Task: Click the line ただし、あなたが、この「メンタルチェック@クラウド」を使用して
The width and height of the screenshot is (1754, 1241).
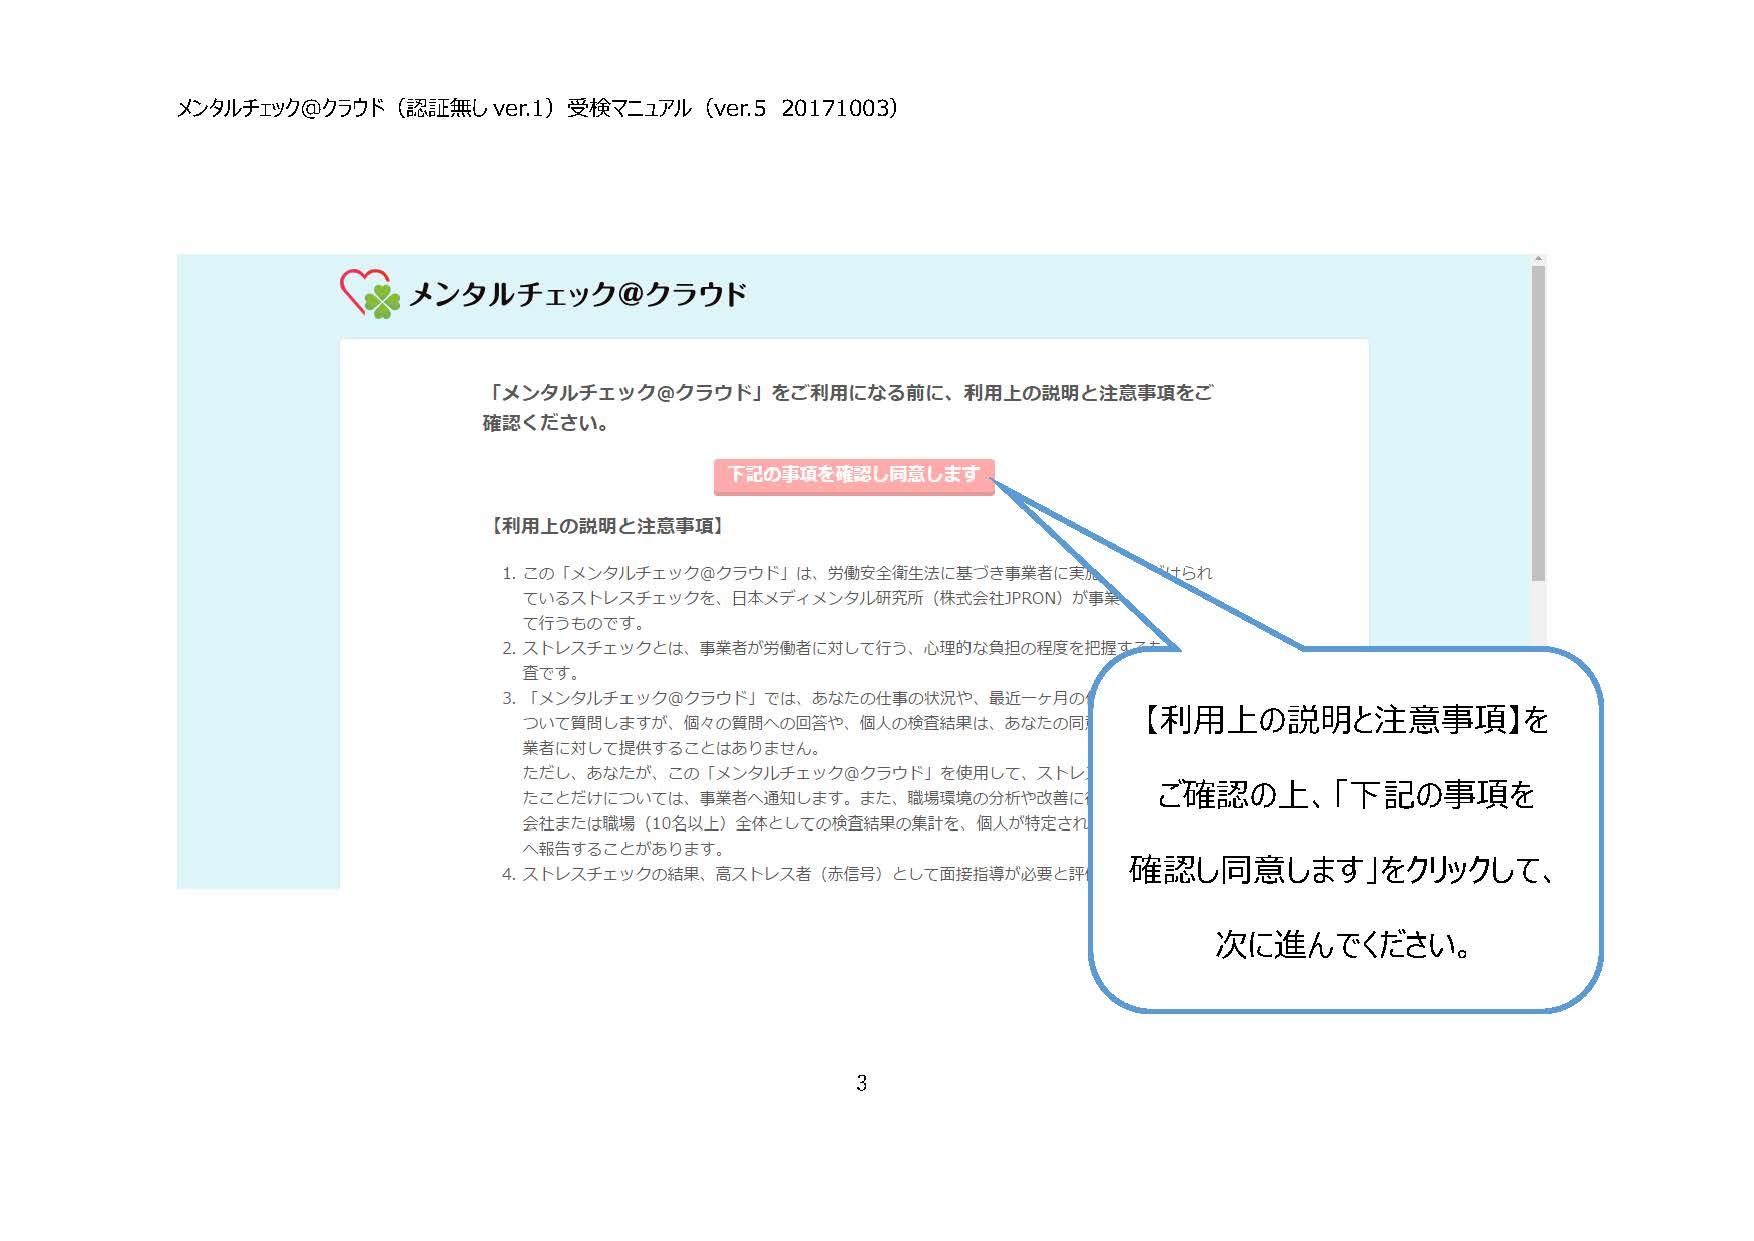Action: [805, 773]
